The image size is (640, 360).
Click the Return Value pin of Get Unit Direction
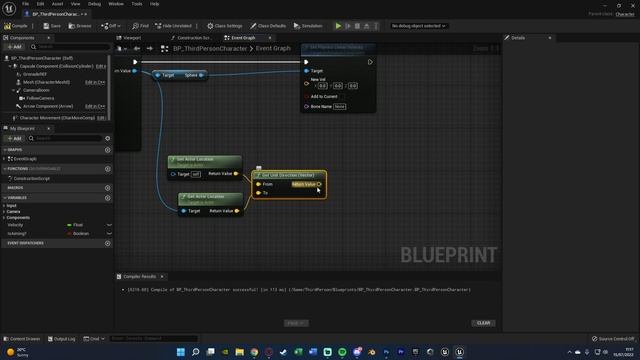coord(319,184)
